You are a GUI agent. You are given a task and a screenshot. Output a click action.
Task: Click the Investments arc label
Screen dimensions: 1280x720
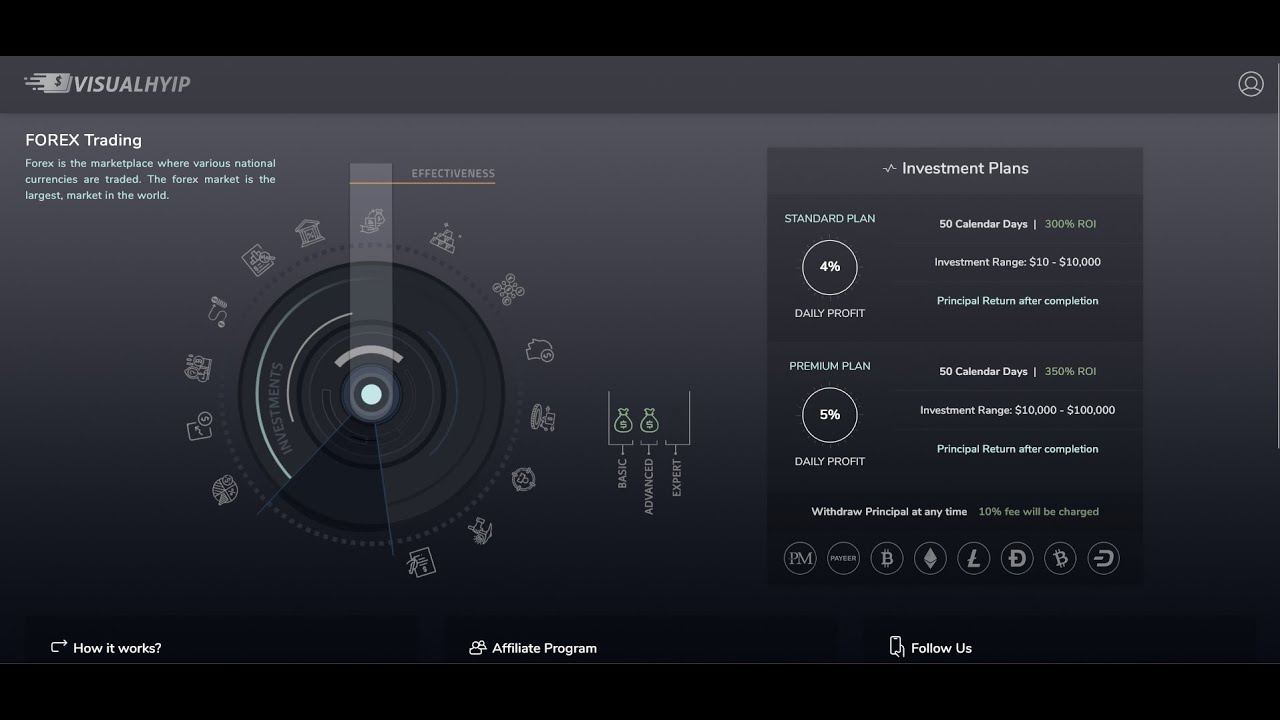point(275,408)
